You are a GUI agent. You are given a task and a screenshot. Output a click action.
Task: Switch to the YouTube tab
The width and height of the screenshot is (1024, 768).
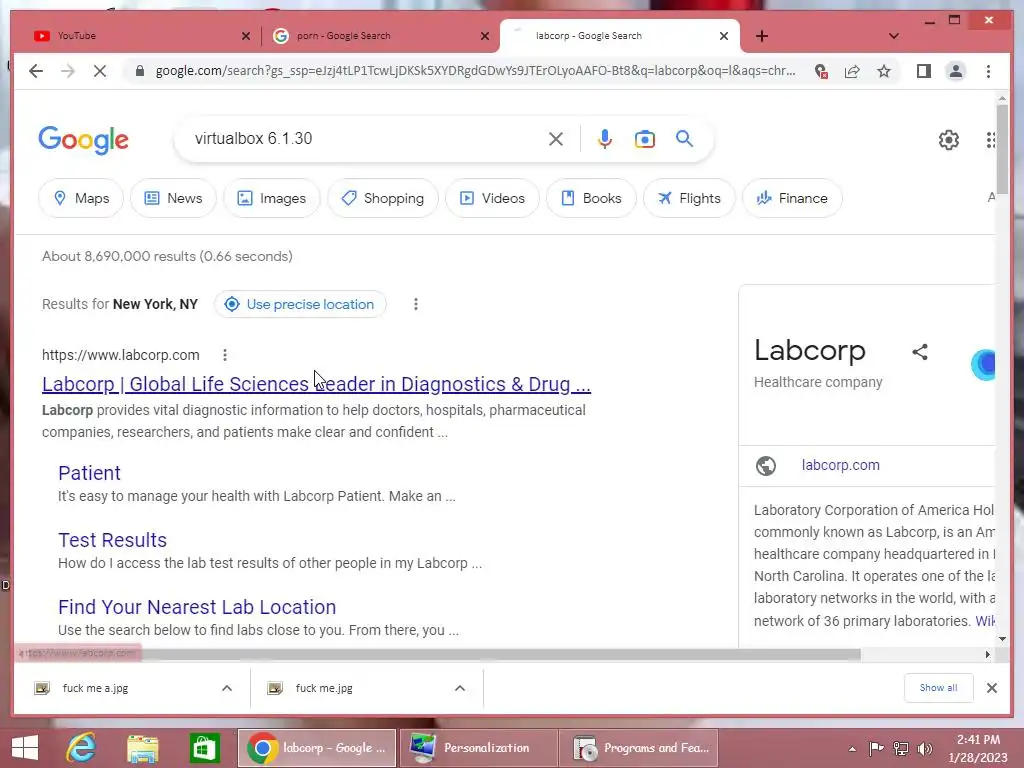pyautogui.click(x=137, y=36)
